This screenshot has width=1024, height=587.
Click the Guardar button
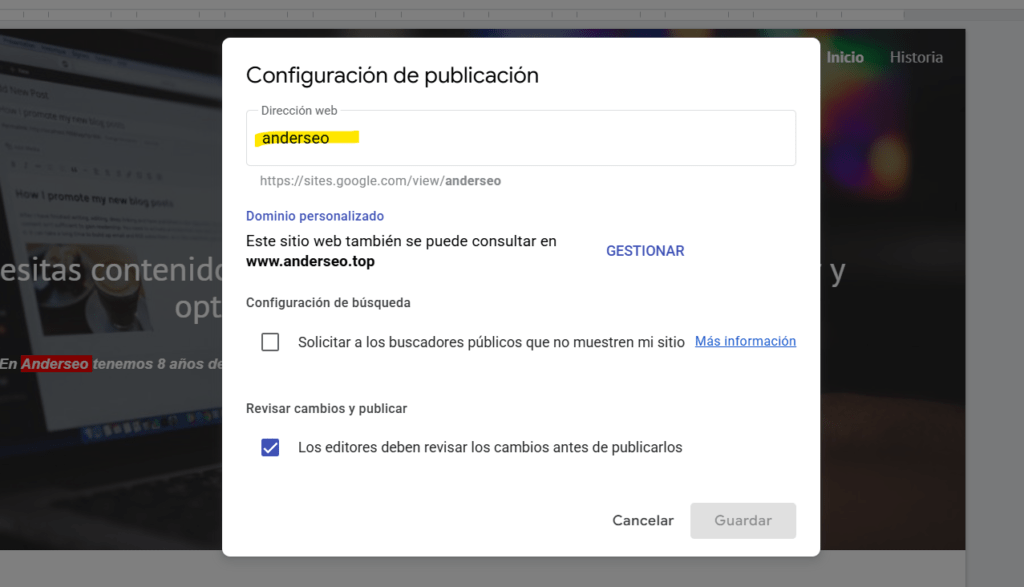(743, 520)
